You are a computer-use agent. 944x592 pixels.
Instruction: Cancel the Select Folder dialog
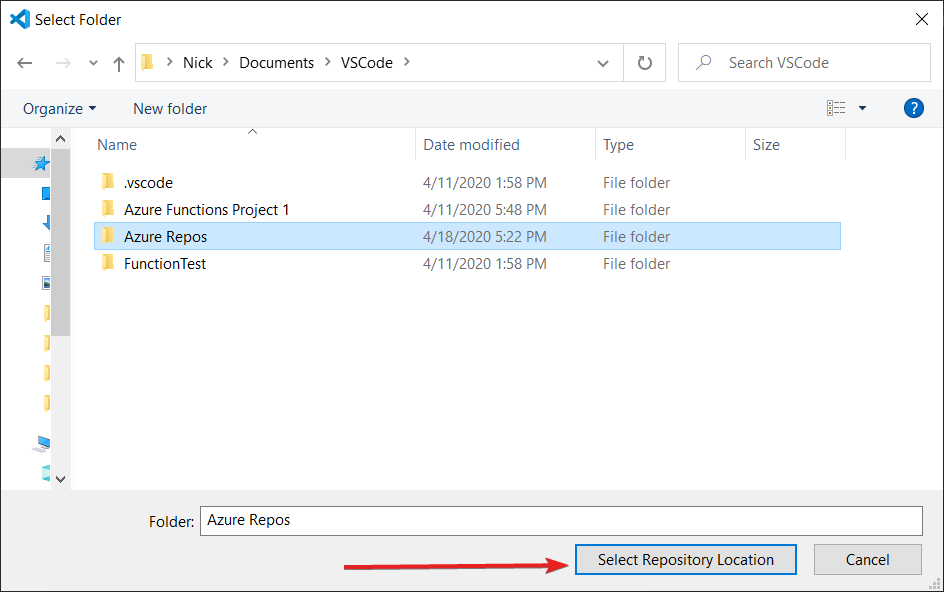868,559
